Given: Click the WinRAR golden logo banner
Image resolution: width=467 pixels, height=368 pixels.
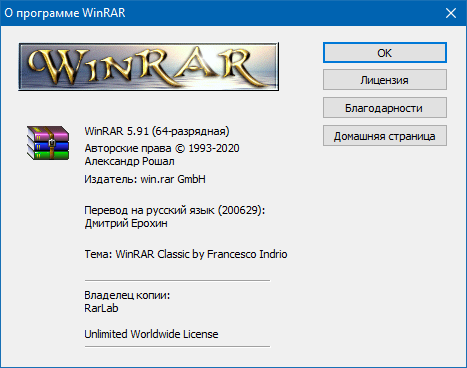Looking at the screenshot, I should click(x=148, y=66).
